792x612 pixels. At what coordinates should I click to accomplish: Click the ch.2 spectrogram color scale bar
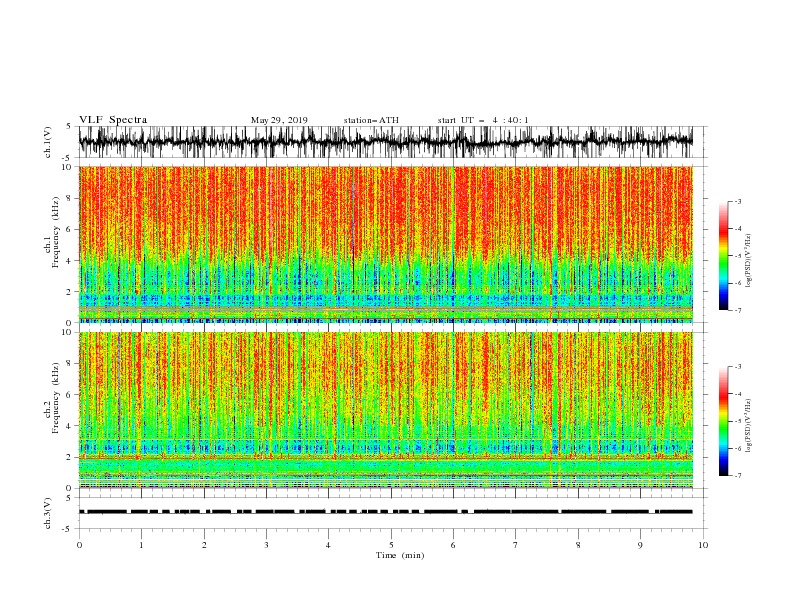[x=723, y=421]
